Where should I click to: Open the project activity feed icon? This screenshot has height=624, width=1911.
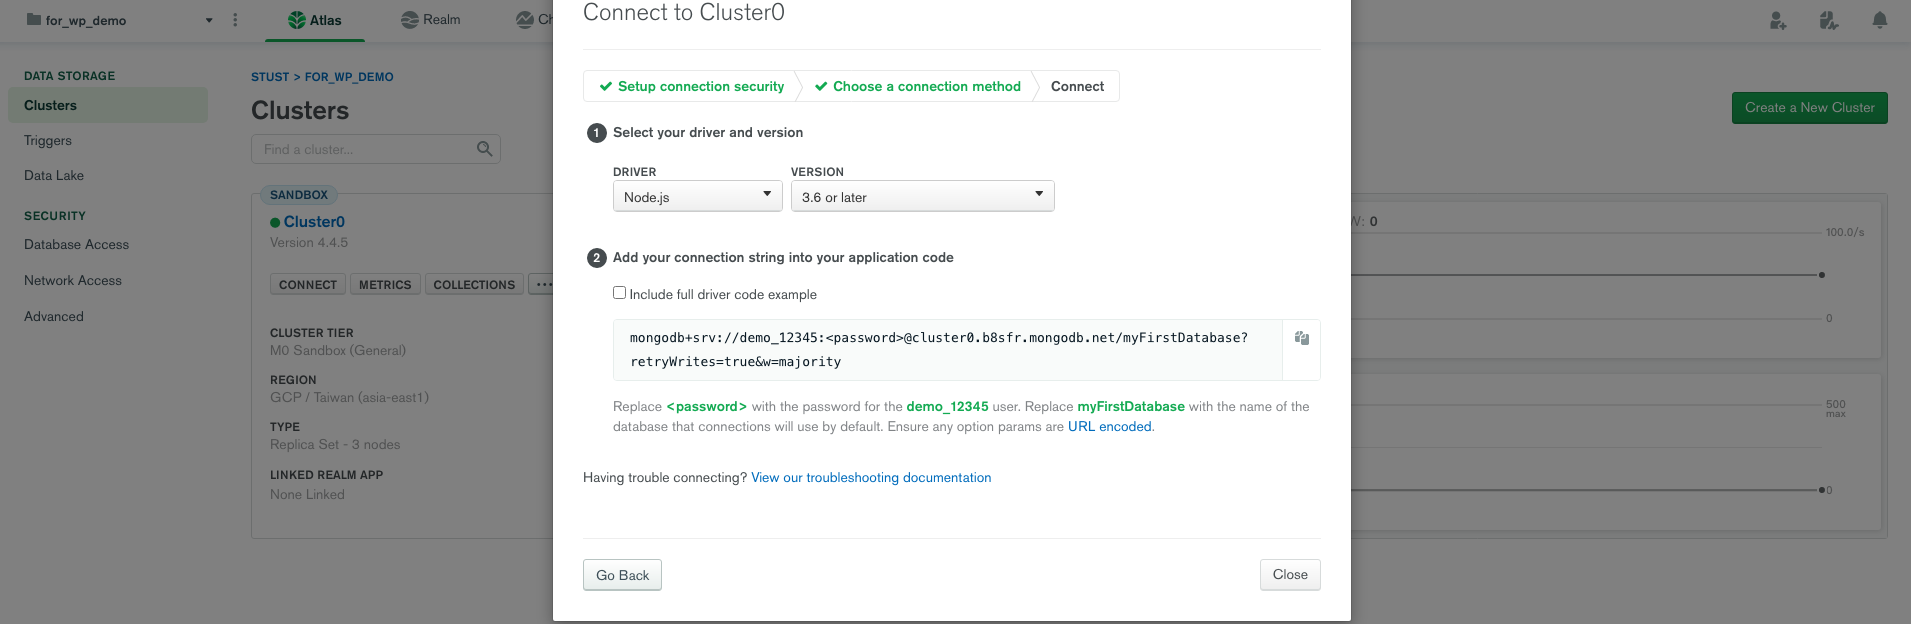(x=1828, y=20)
